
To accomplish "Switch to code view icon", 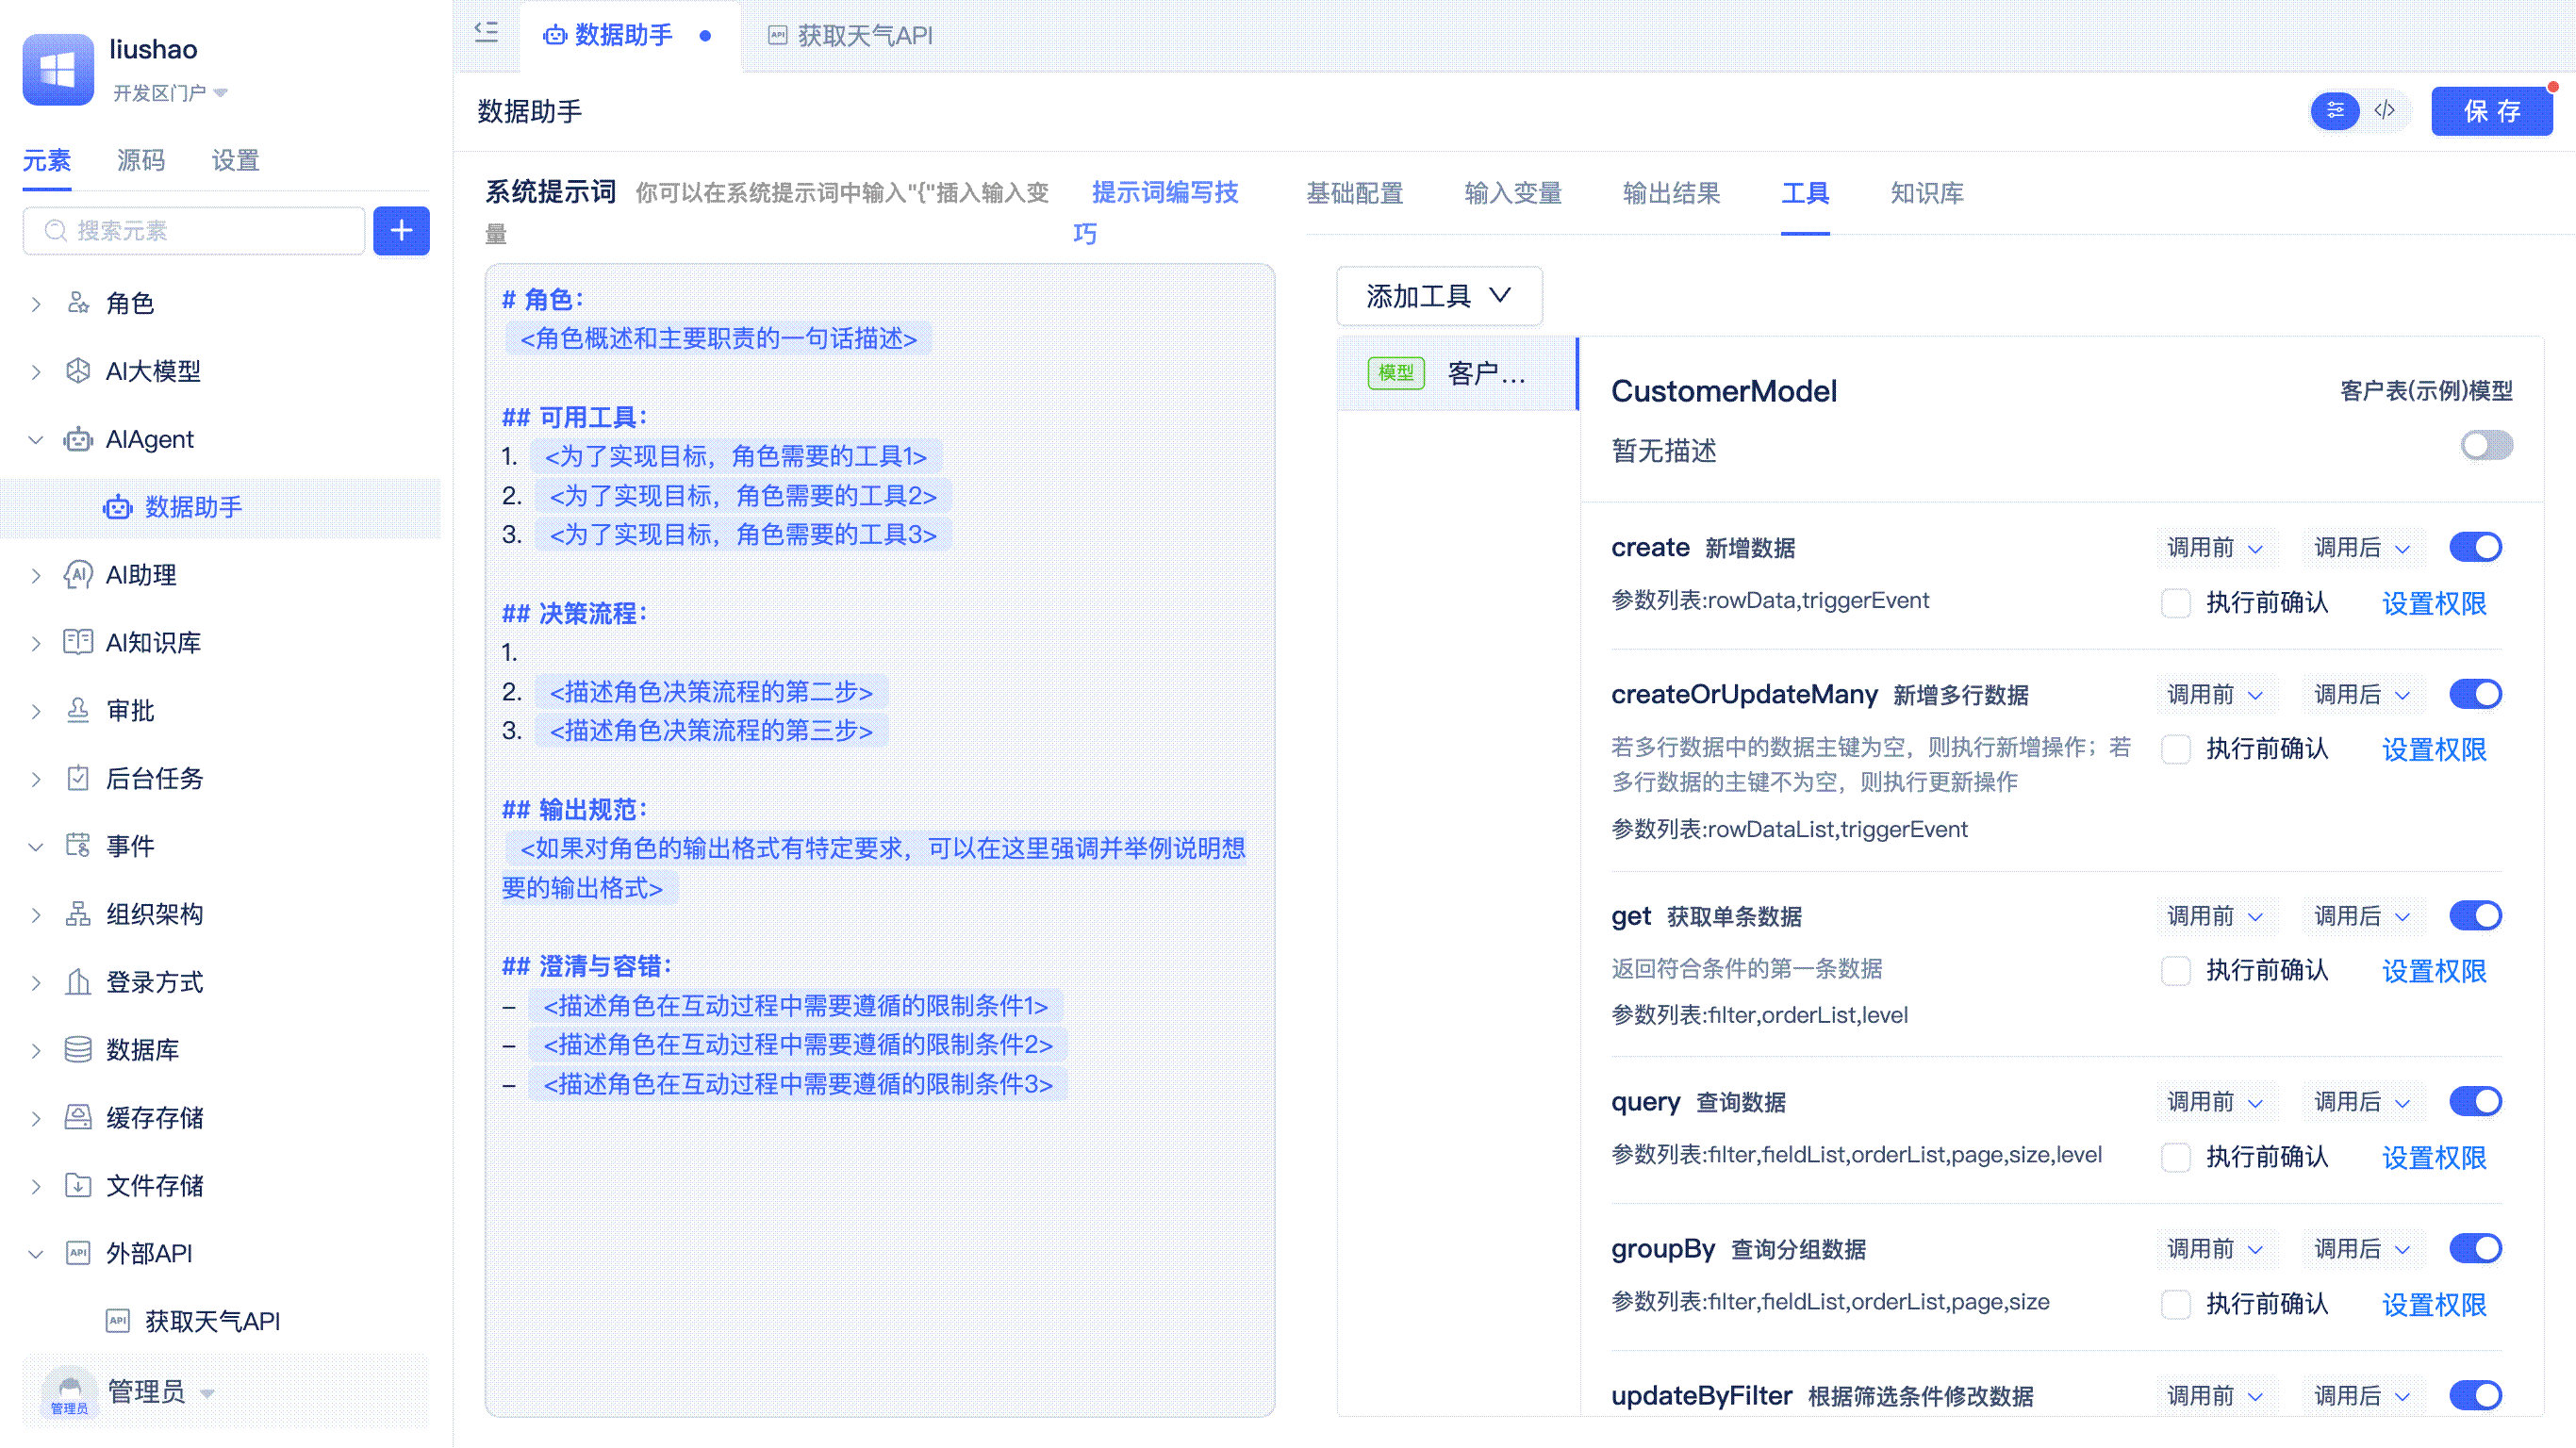I will coord(2384,110).
